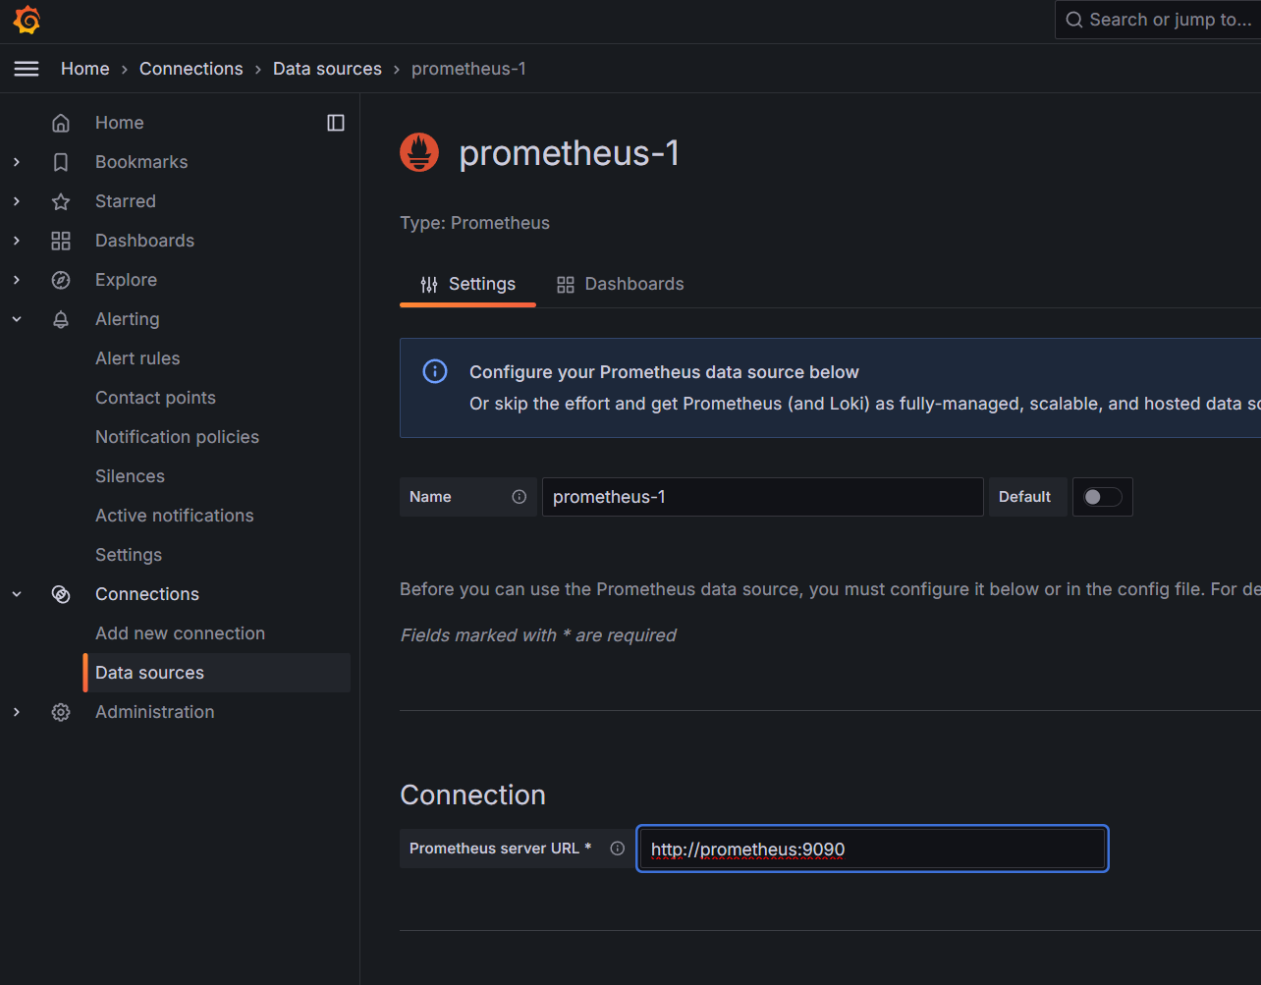Screen dimensions: 1261x985
Task: Toggle the Default data source switch
Action: click(1103, 497)
